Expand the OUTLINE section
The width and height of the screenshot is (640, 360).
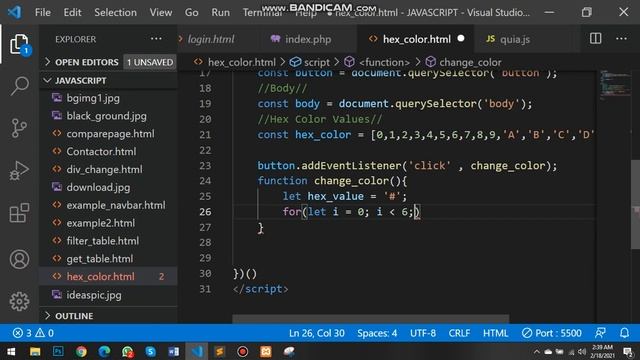click(x=68, y=316)
